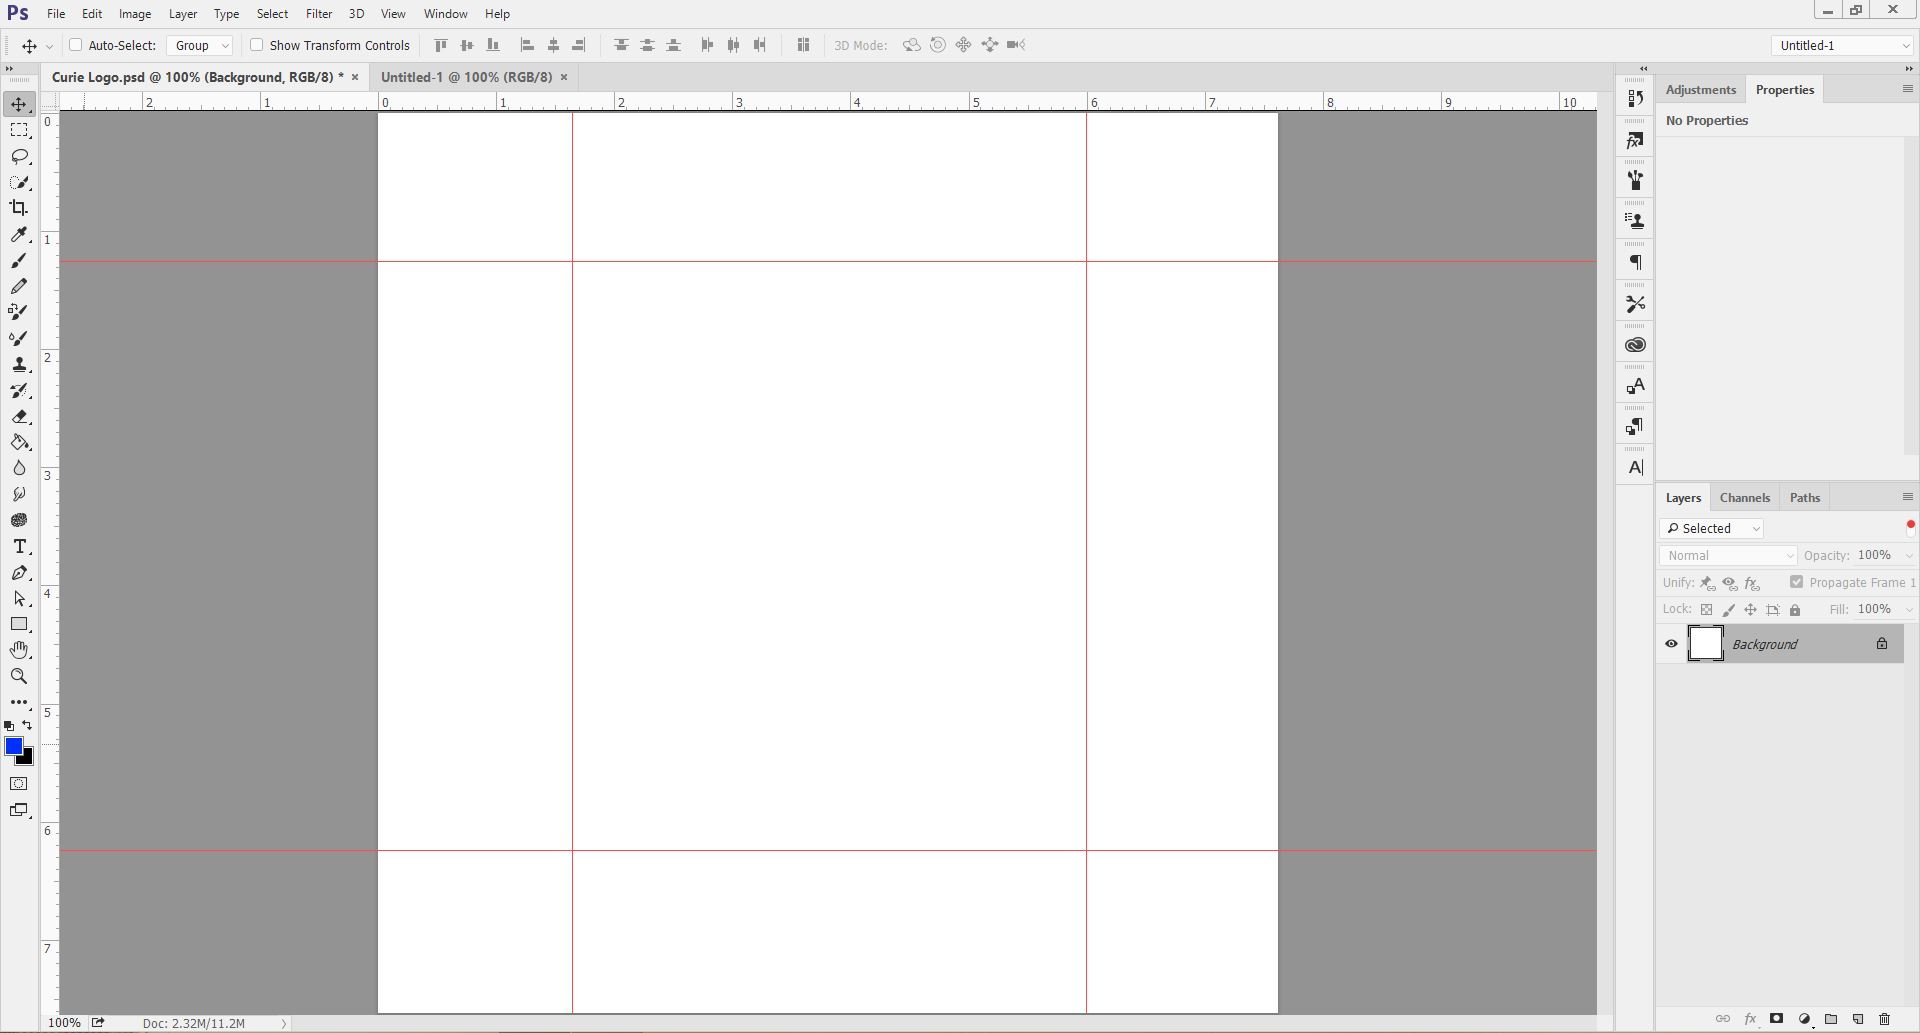1920x1033 pixels.
Task: Switch to the Paths tab
Action: pos(1805,497)
